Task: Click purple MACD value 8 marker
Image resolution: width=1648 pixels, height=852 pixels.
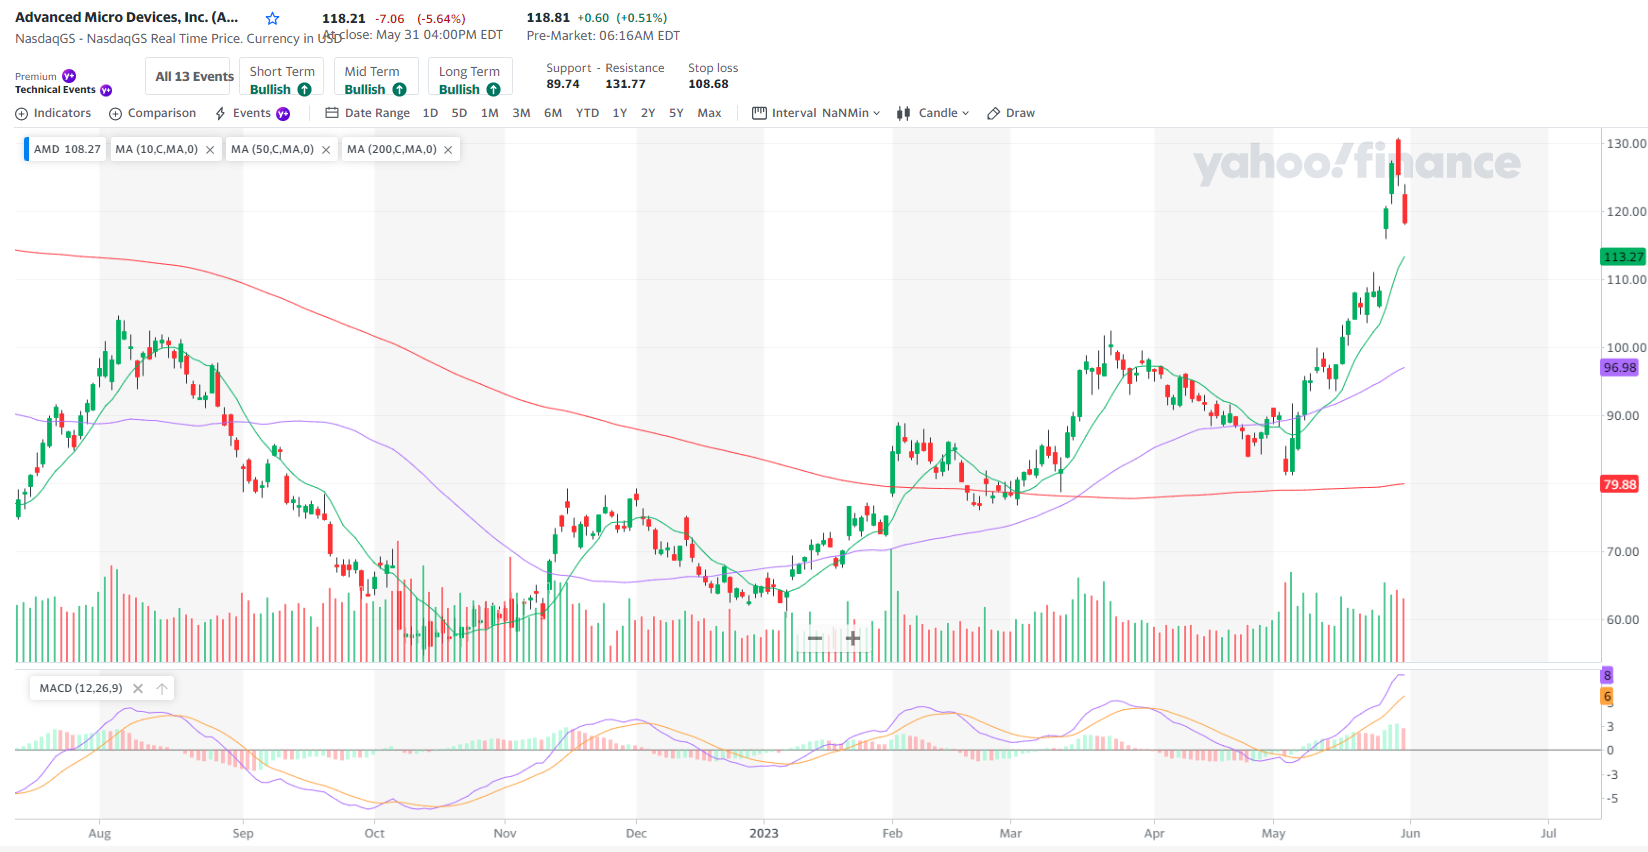Action: [x=1607, y=676]
